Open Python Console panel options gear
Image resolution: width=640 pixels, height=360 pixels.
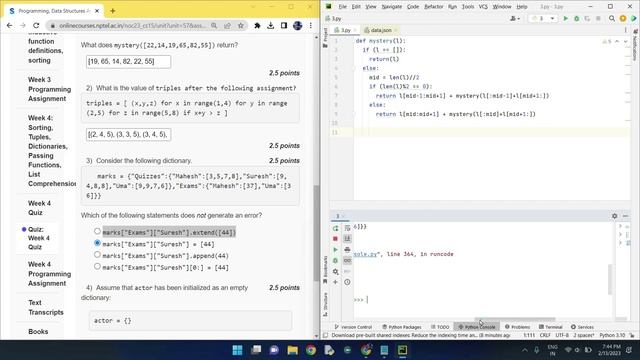(615, 216)
